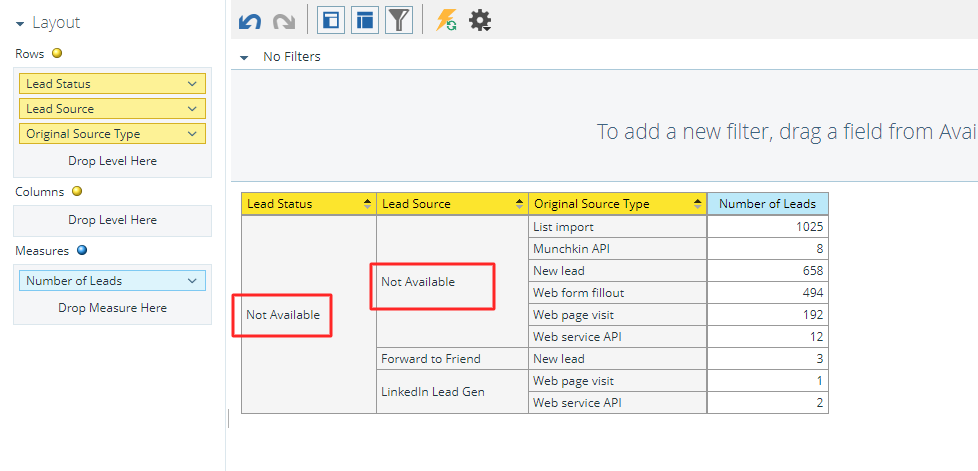
Task: Select the Number of Leads column header
Action: pos(767,203)
